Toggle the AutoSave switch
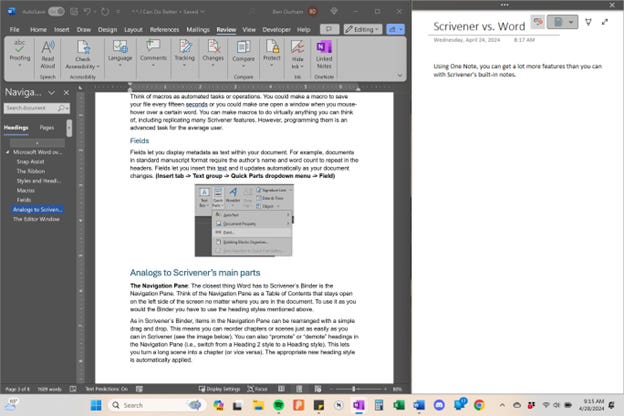This screenshot has width=624, height=416. click(x=56, y=12)
